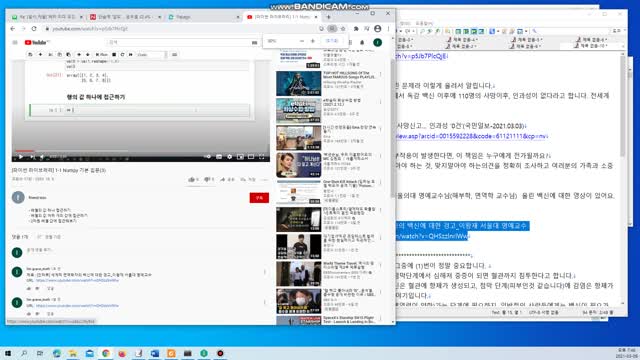The width and height of the screenshot is (640, 360).
Task: Click the magnifier find icon in editor toolbar
Action: pyautogui.click(x=535, y=31)
